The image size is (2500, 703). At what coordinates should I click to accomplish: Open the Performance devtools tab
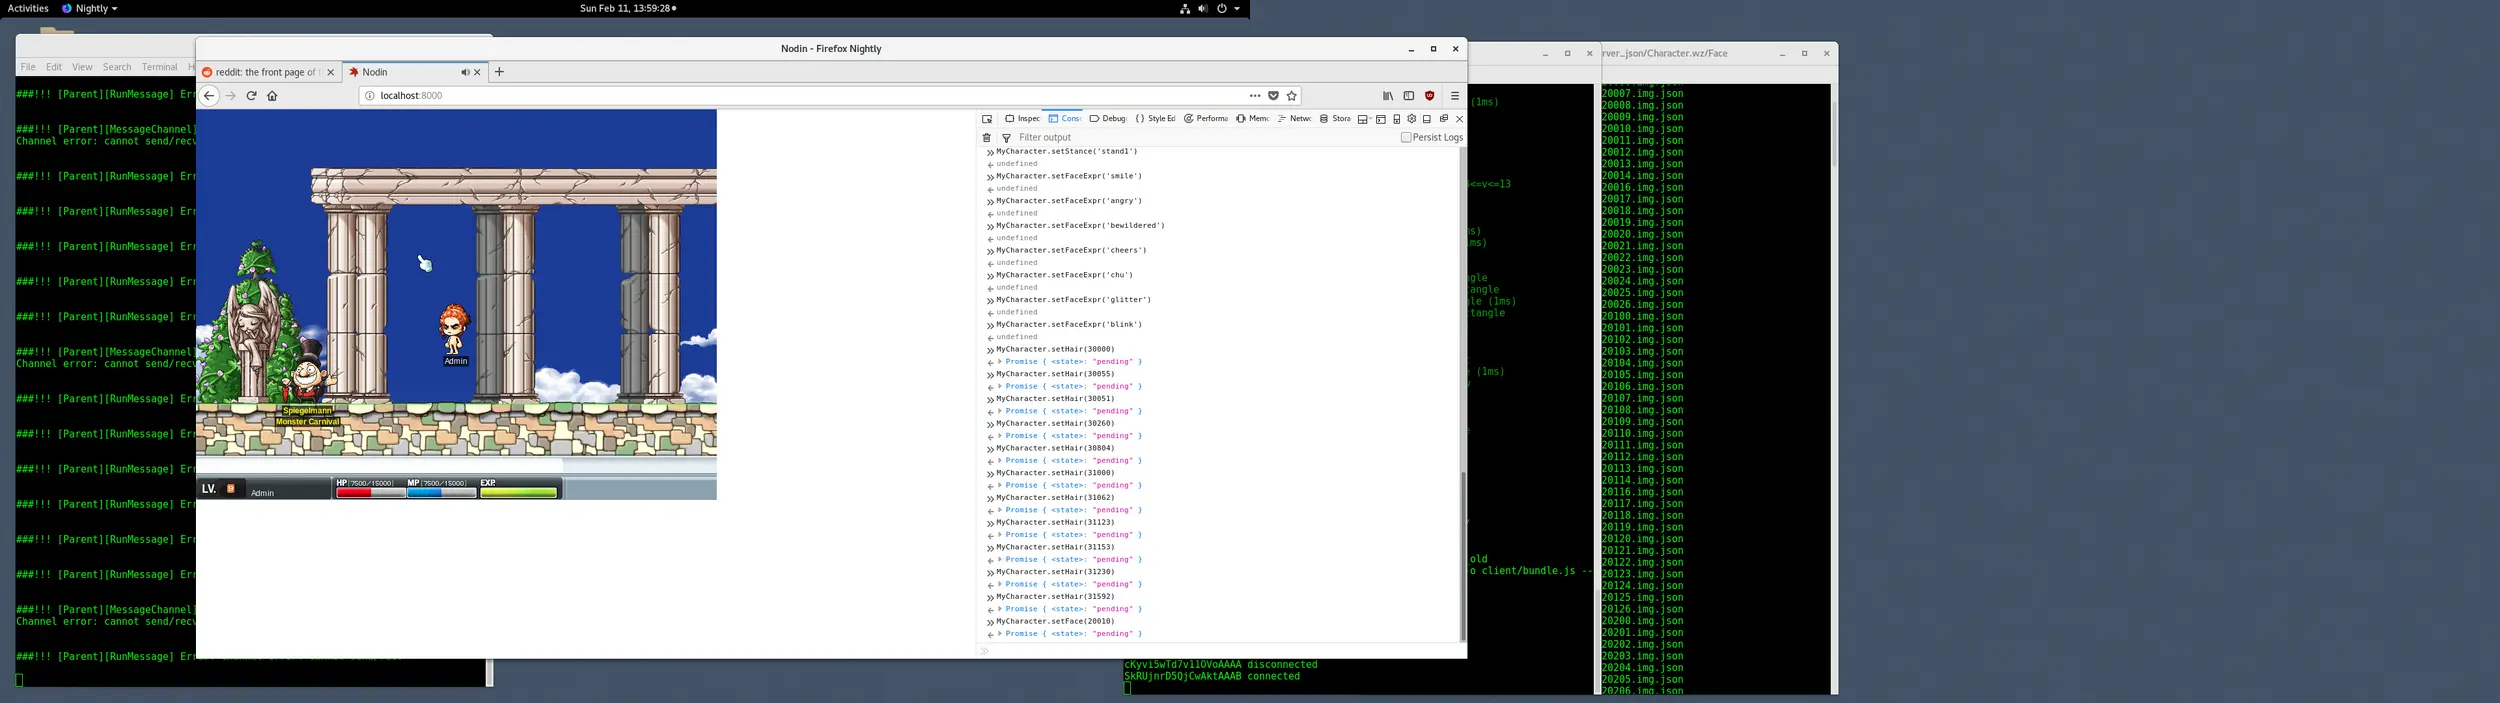pos(1206,119)
